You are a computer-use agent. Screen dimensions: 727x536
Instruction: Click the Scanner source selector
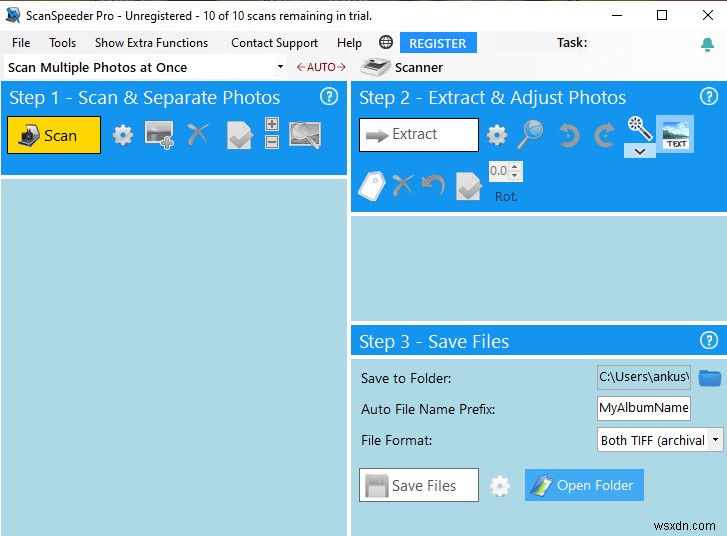(402, 67)
